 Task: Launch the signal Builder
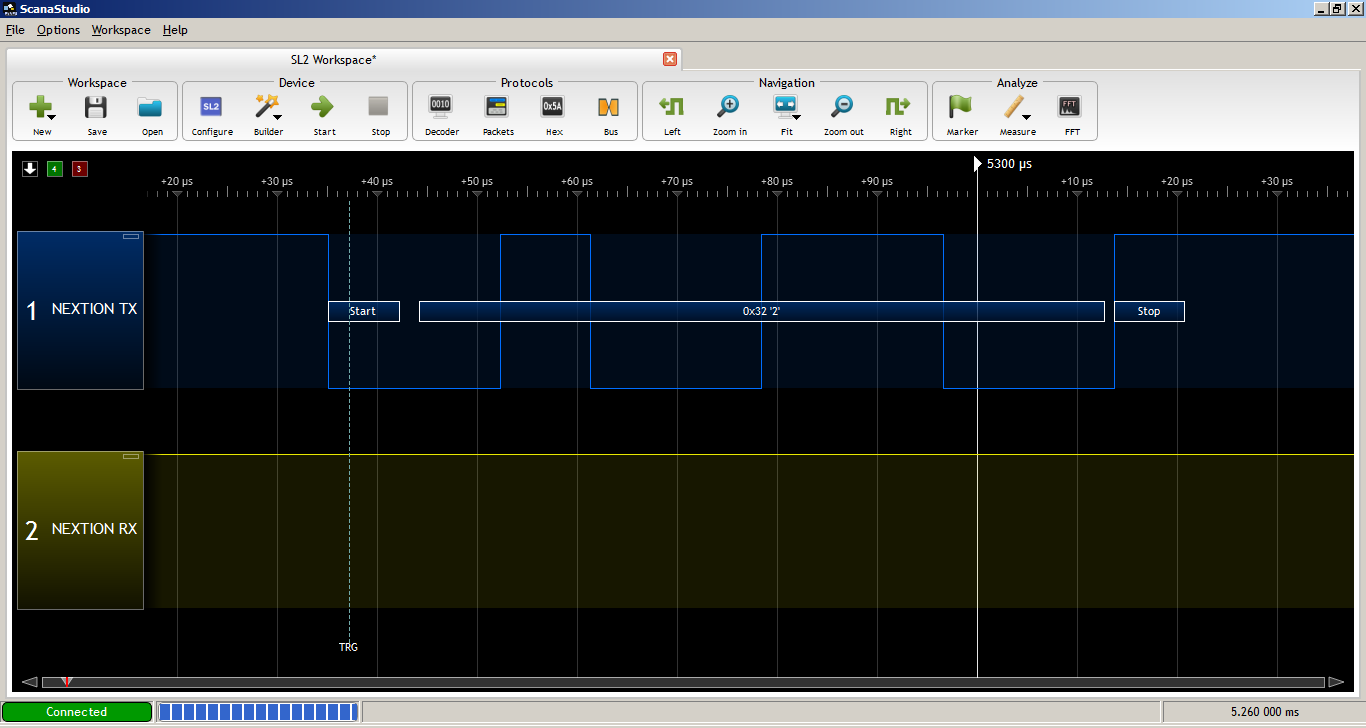click(267, 110)
